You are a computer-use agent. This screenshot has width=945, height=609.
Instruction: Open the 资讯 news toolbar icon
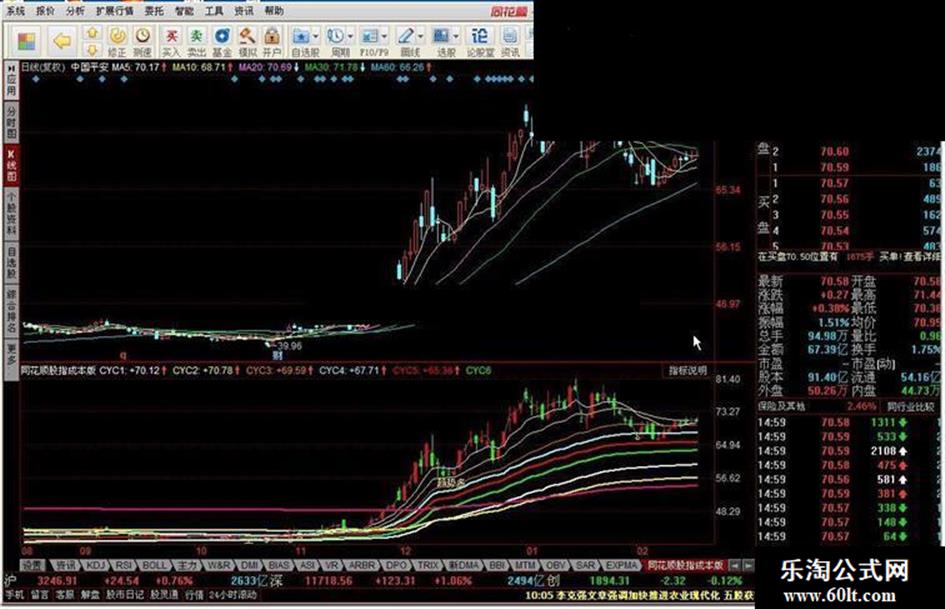click(510, 41)
